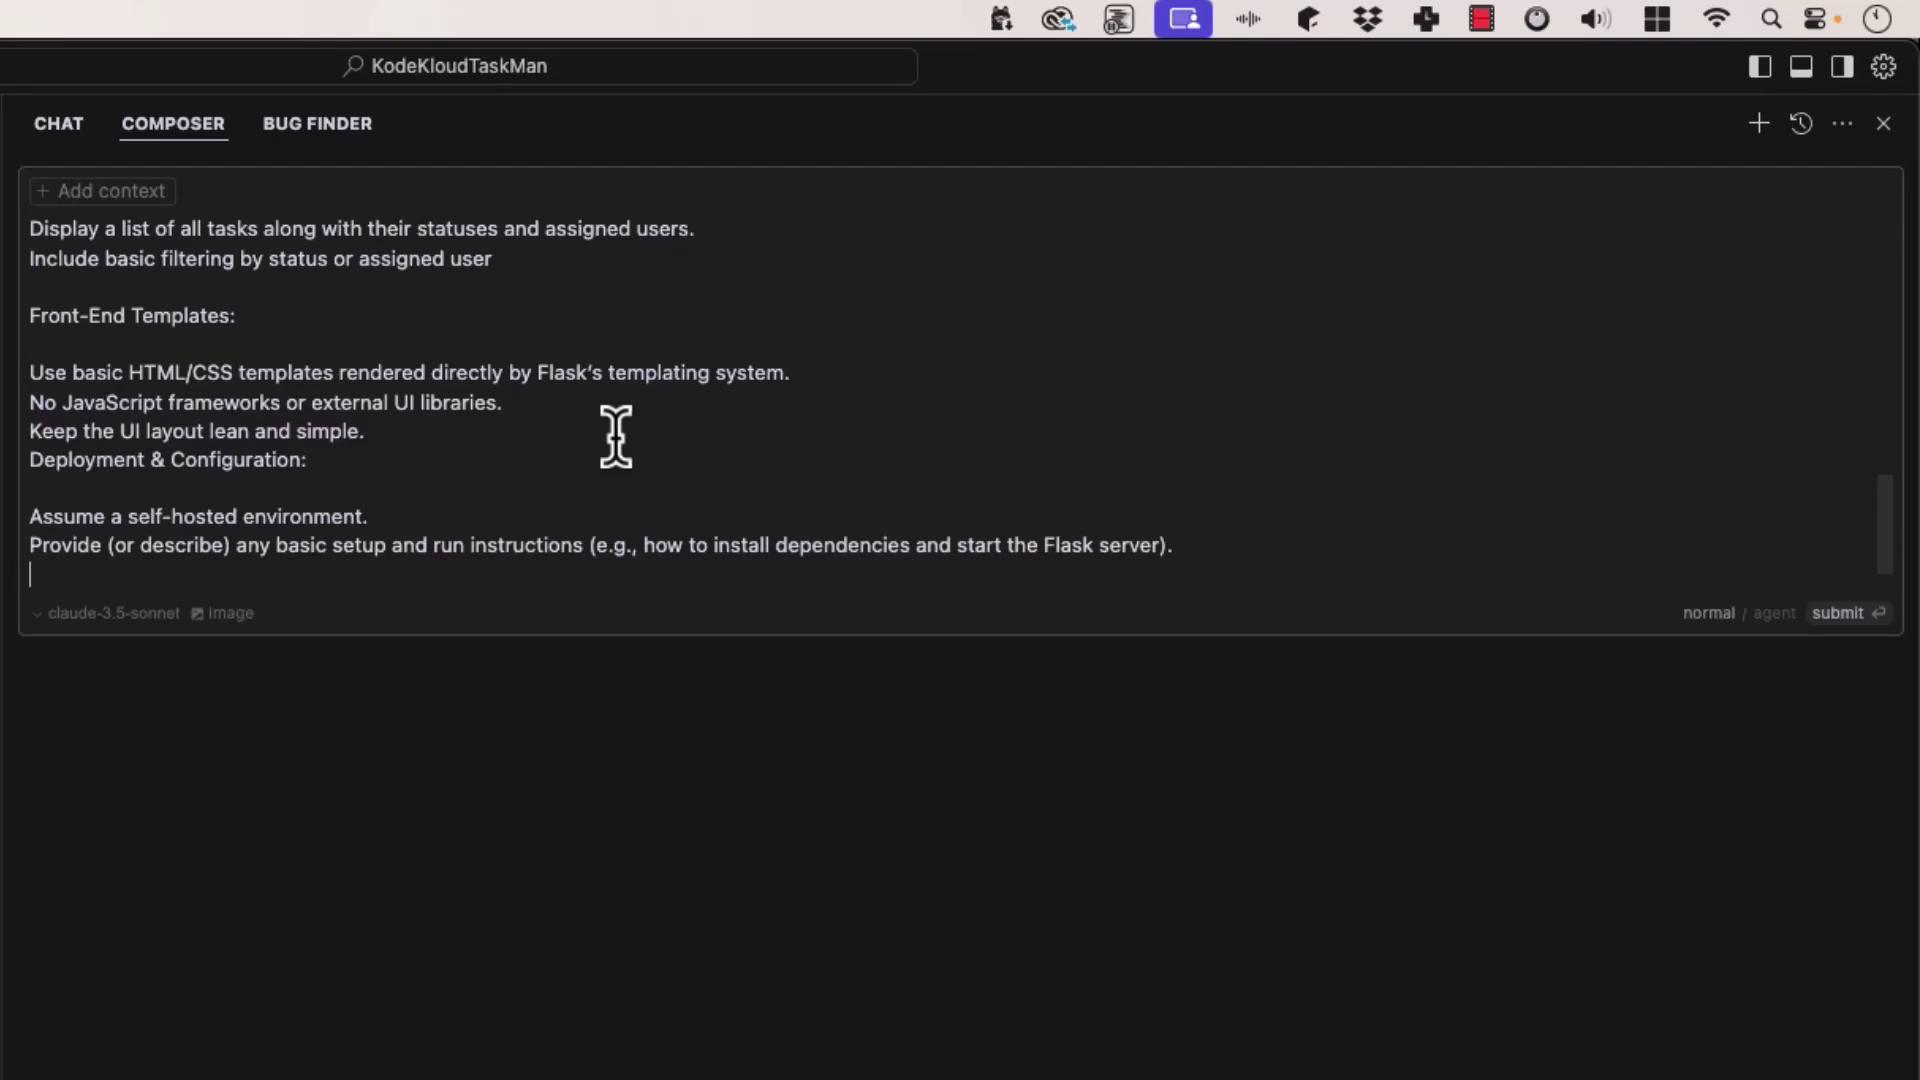Select normal composer mode
This screenshot has height=1080, width=1920.
pyautogui.click(x=1708, y=613)
